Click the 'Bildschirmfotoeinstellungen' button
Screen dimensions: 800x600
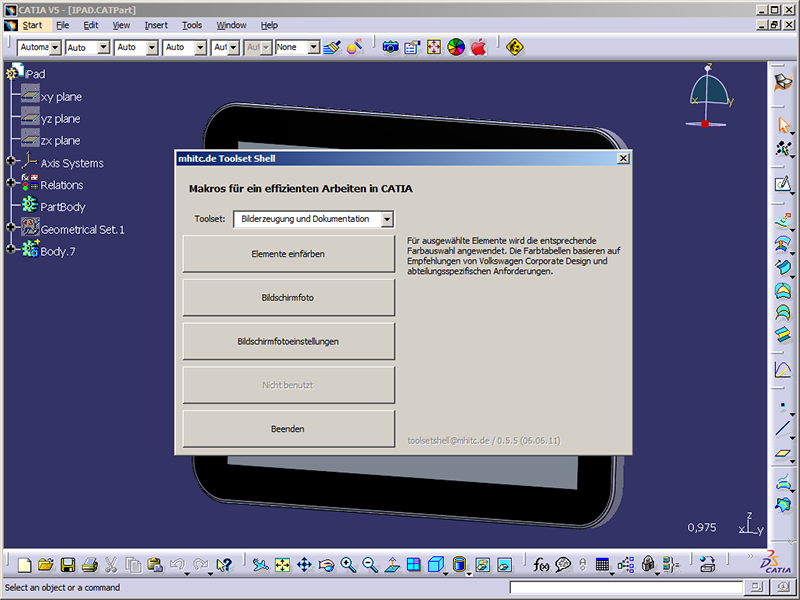[289, 341]
